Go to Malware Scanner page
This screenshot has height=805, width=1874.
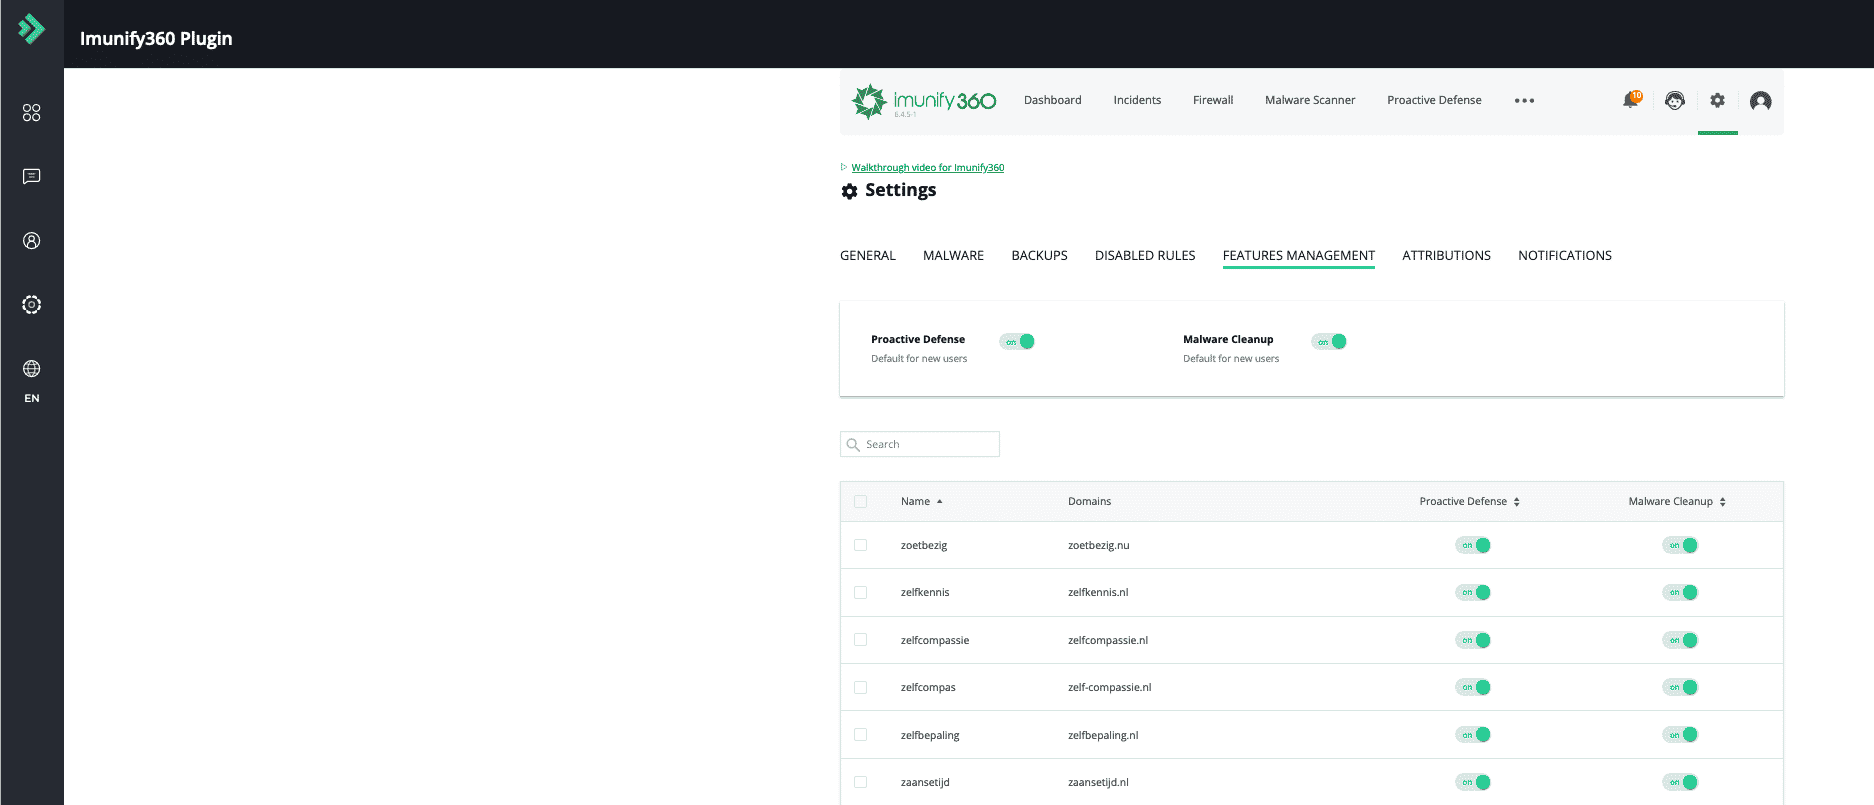click(x=1309, y=100)
